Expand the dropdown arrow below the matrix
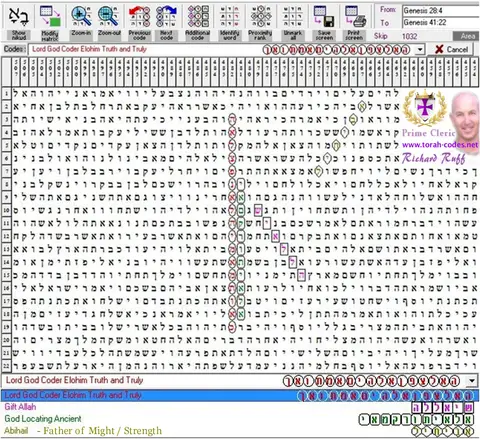480x439 pixels. coord(472,381)
